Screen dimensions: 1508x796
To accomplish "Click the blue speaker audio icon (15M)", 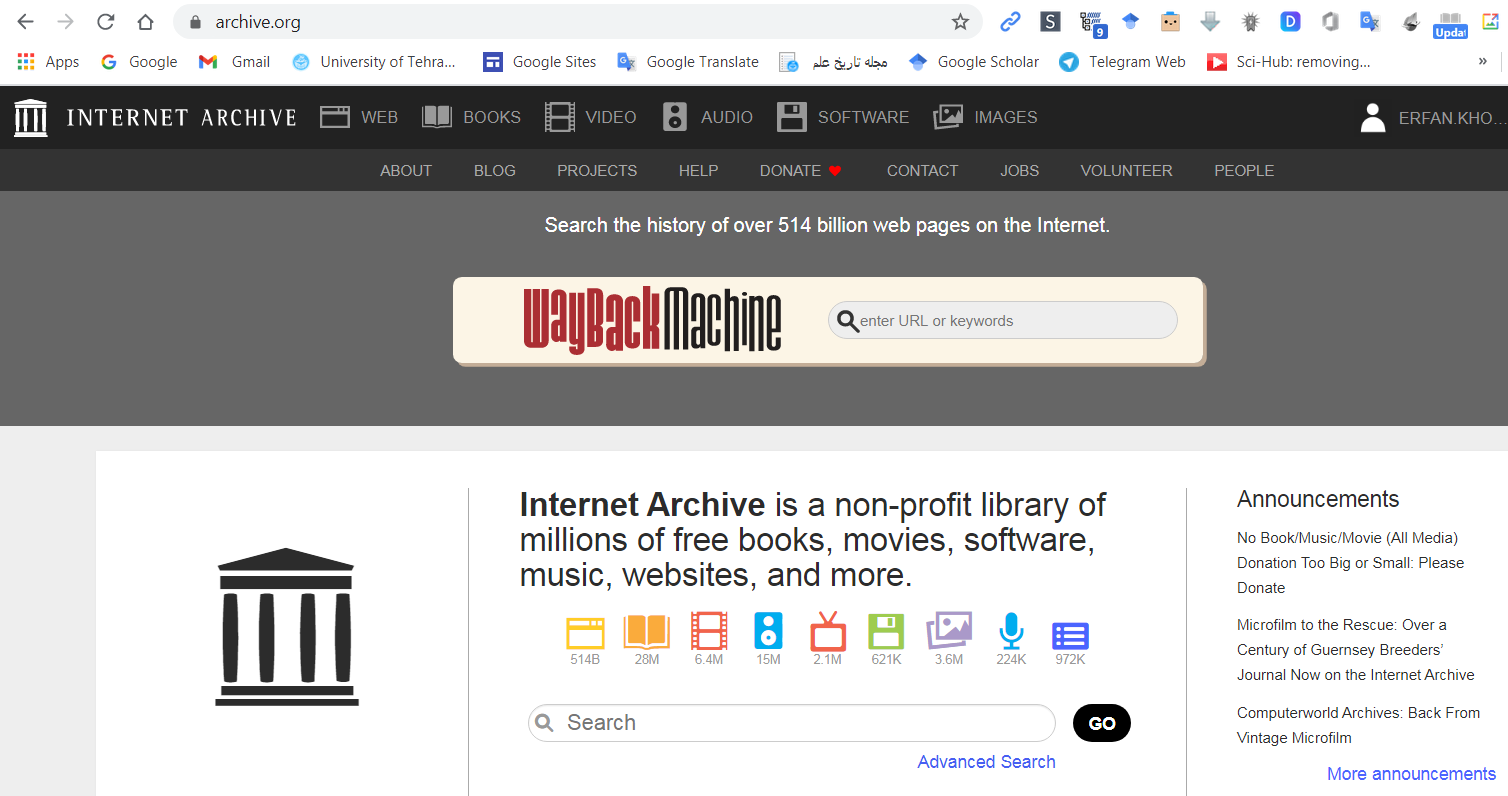I will 768,632.
